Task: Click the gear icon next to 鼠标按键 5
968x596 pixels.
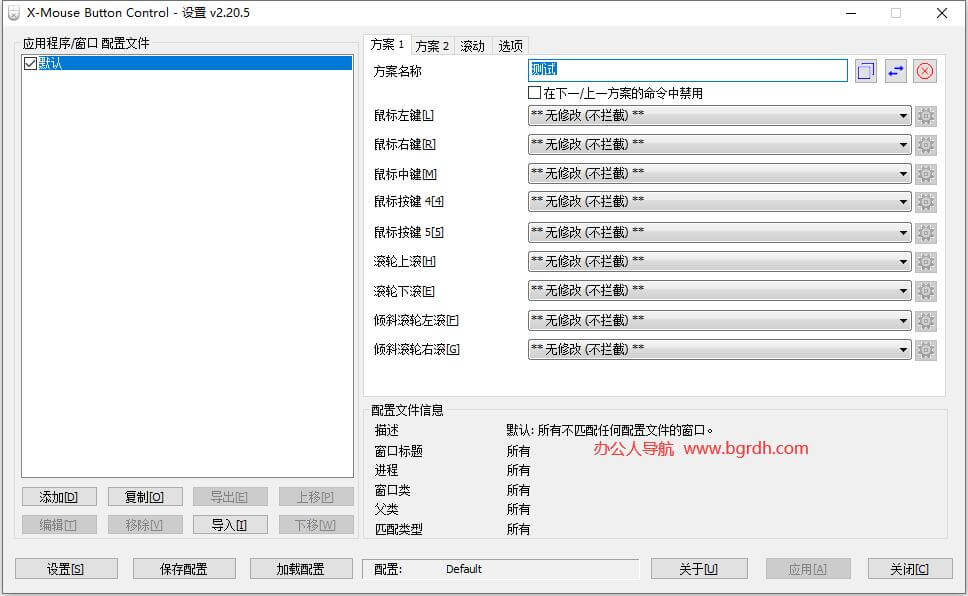Action: [926, 233]
